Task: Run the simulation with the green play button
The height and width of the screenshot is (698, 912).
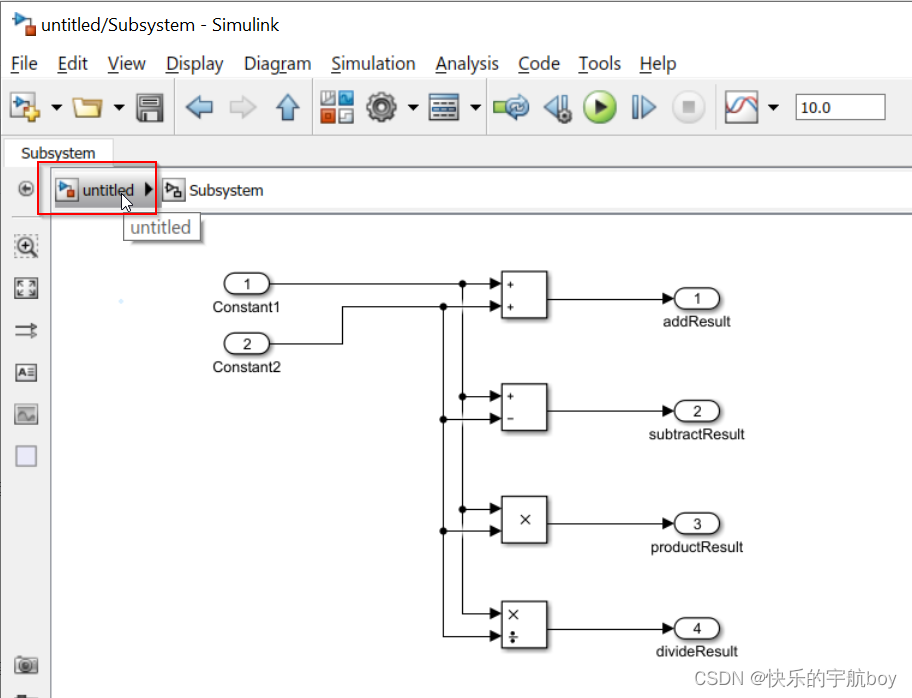Action: pos(601,108)
